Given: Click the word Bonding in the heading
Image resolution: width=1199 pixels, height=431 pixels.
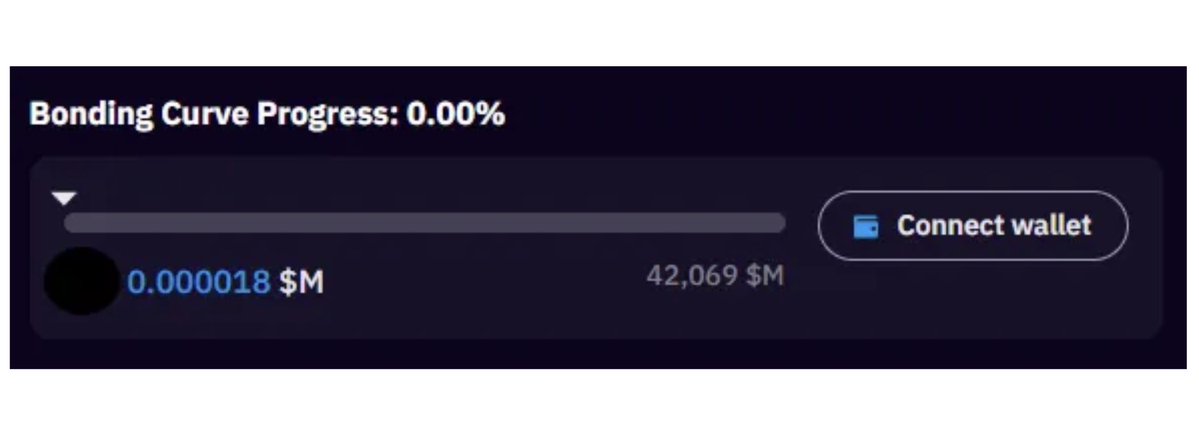Looking at the screenshot, I should tap(91, 115).
